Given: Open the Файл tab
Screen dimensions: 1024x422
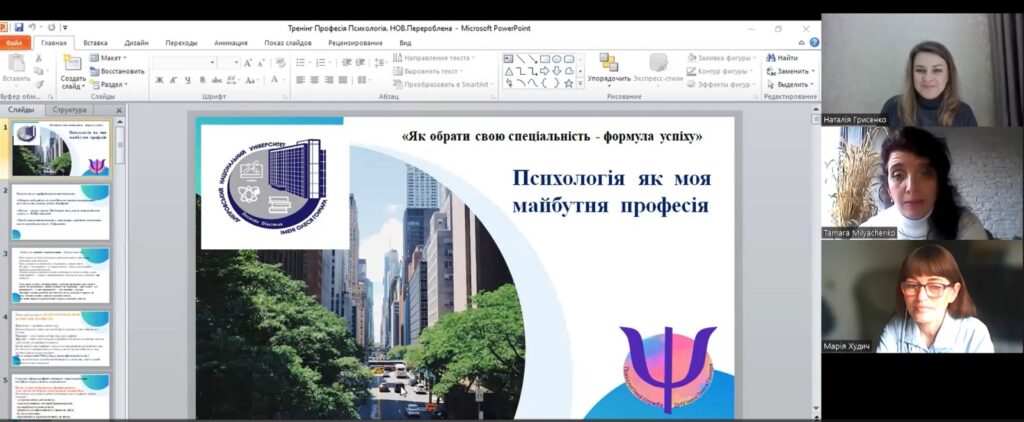Looking at the screenshot, I should [x=14, y=42].
